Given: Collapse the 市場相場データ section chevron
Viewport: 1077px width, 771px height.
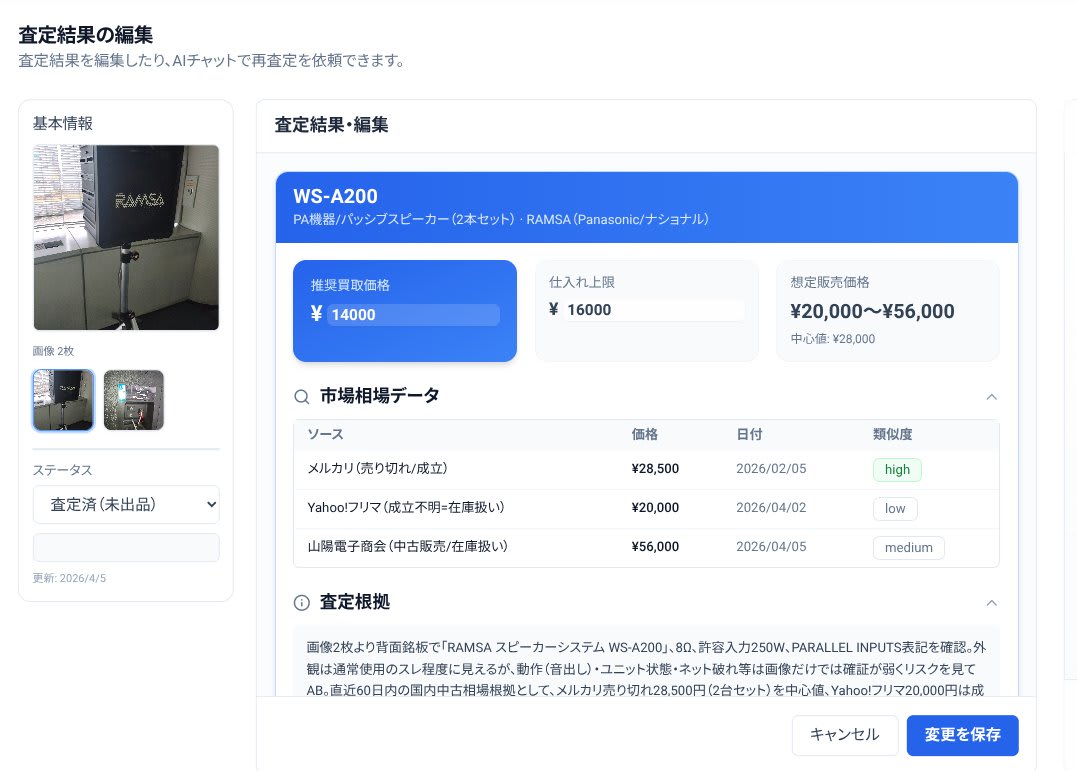Looking at the screenshot, I should [991, 396].
